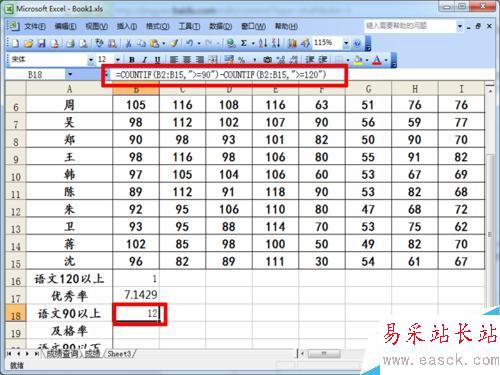500x375 pixels.
Task: Open the Fill Color dropdown arrow
Action: 367,60
